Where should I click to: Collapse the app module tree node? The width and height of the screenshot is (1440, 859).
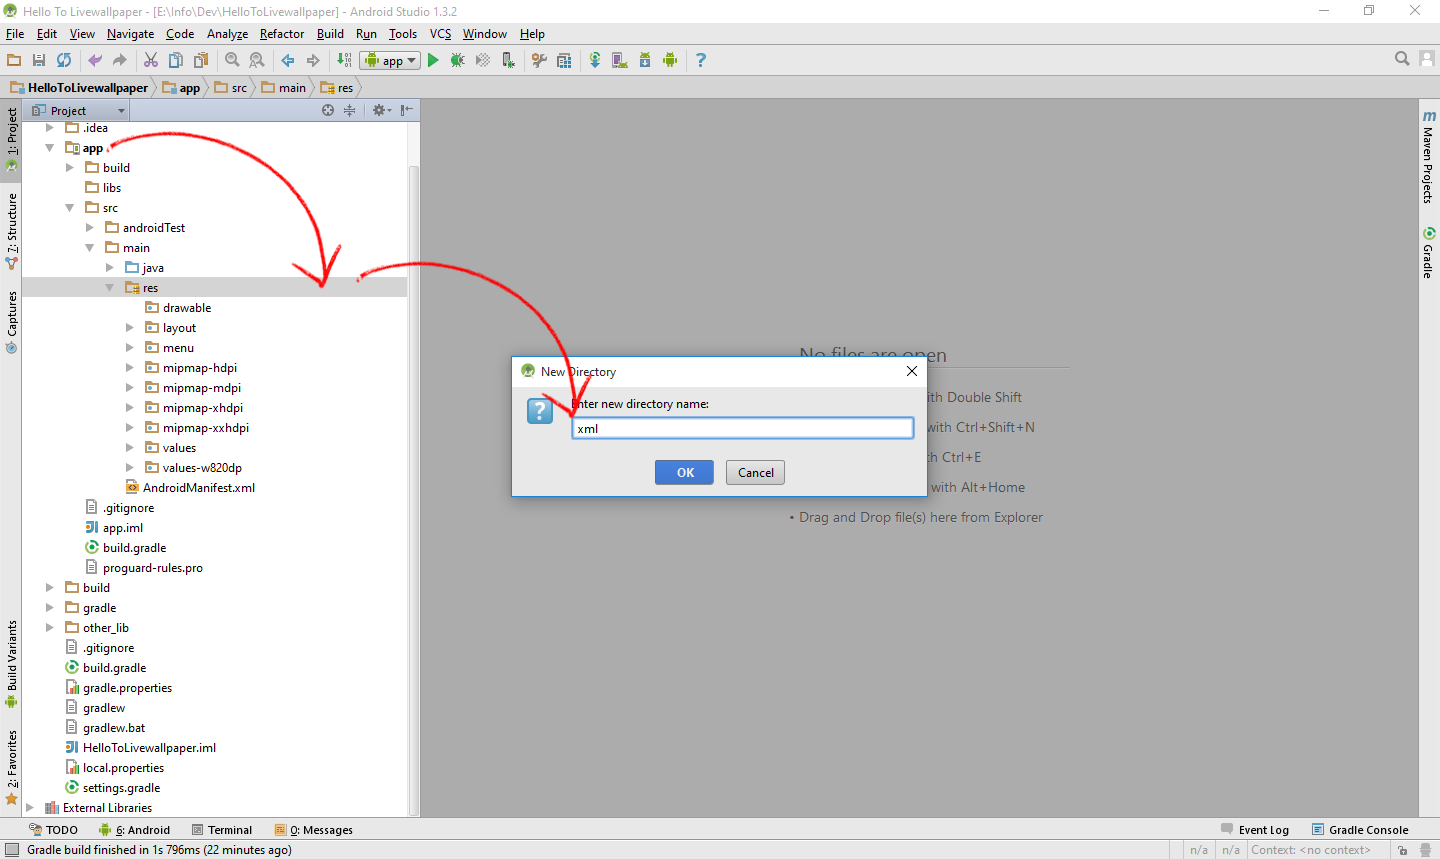pyautogui.click(x=49, y=148)
